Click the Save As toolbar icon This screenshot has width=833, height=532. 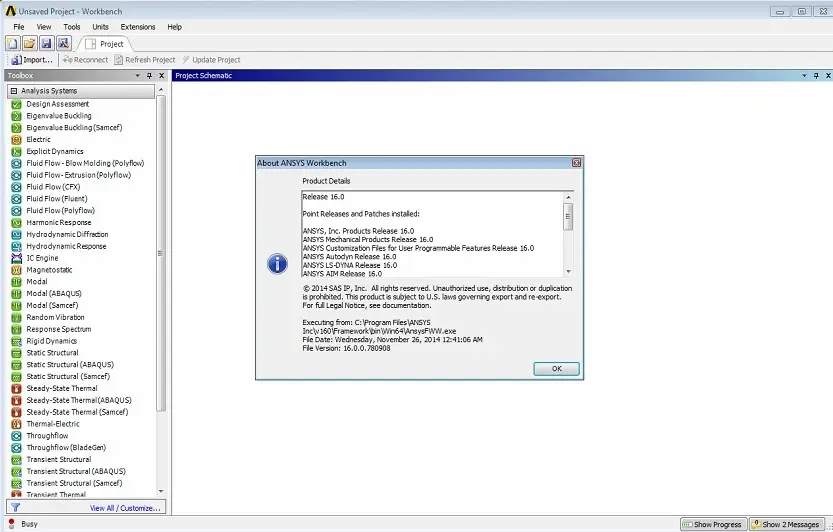(x=64, y=44)
